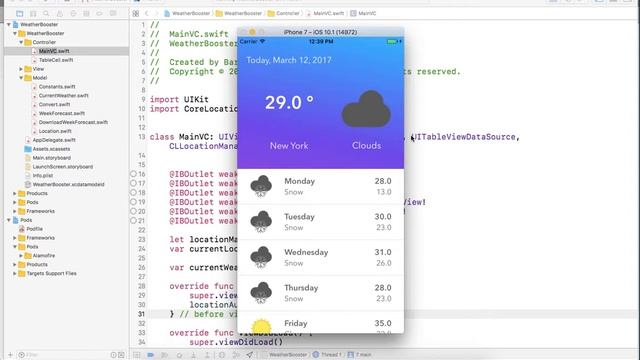
Task: Toggle breakpoints activation in debug bar
Action: [151, 355]
